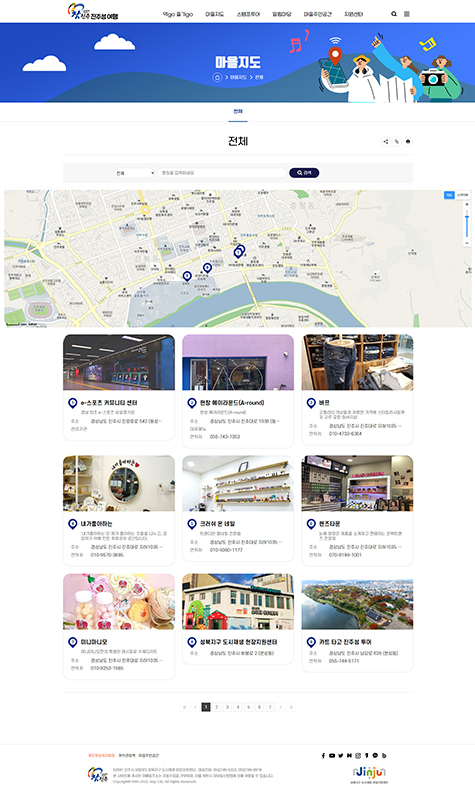Open the 지원센터 menu in top navigation

(x=354, y=14)
